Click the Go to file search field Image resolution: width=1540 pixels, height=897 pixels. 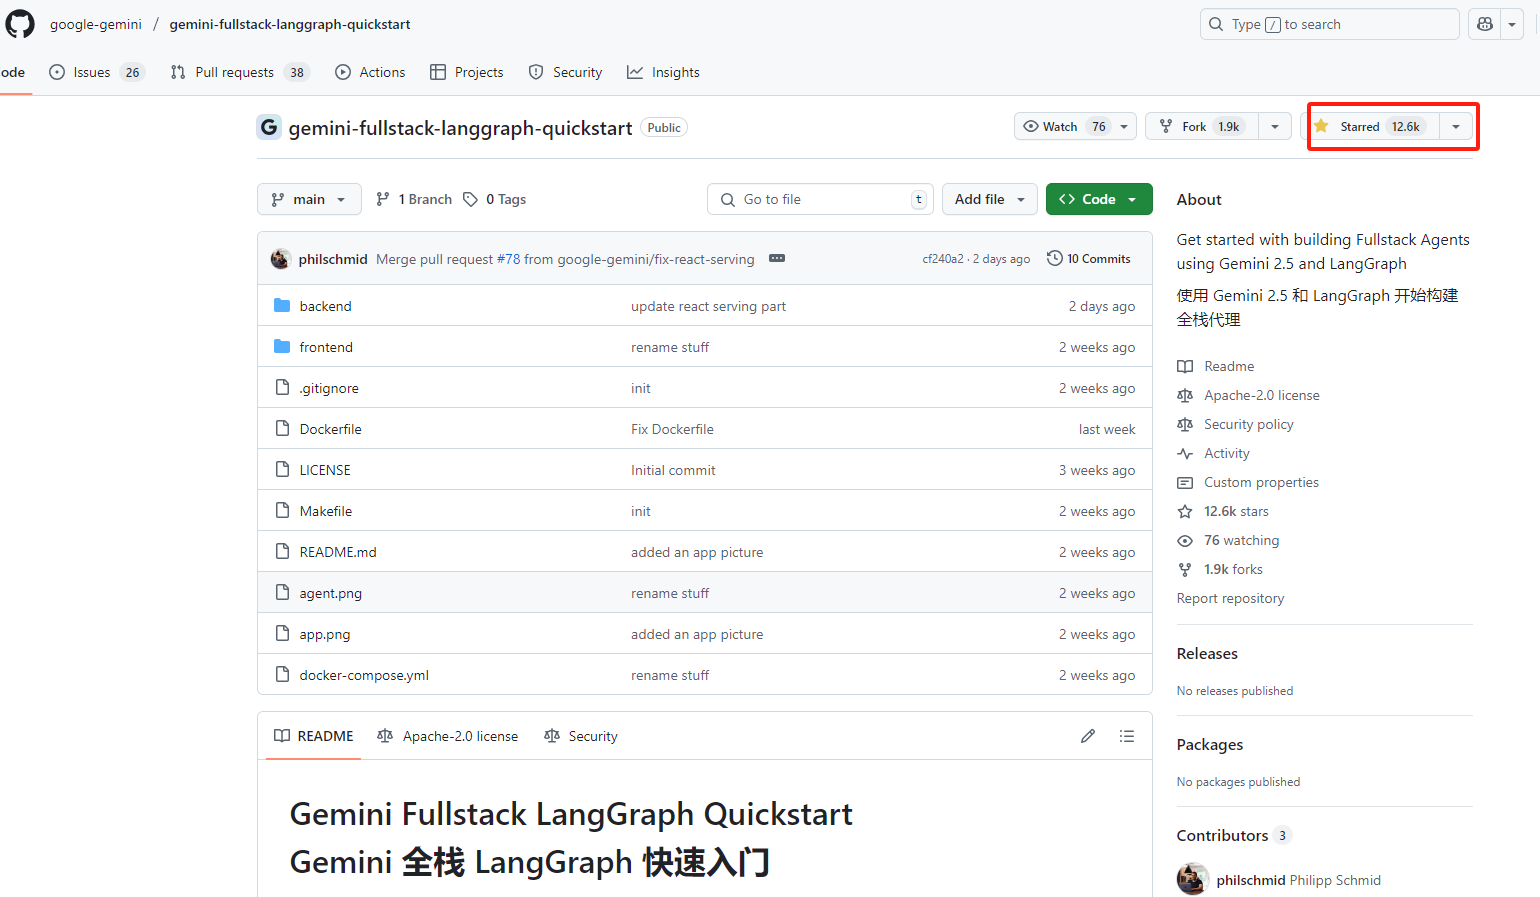[x=820, y=199]
